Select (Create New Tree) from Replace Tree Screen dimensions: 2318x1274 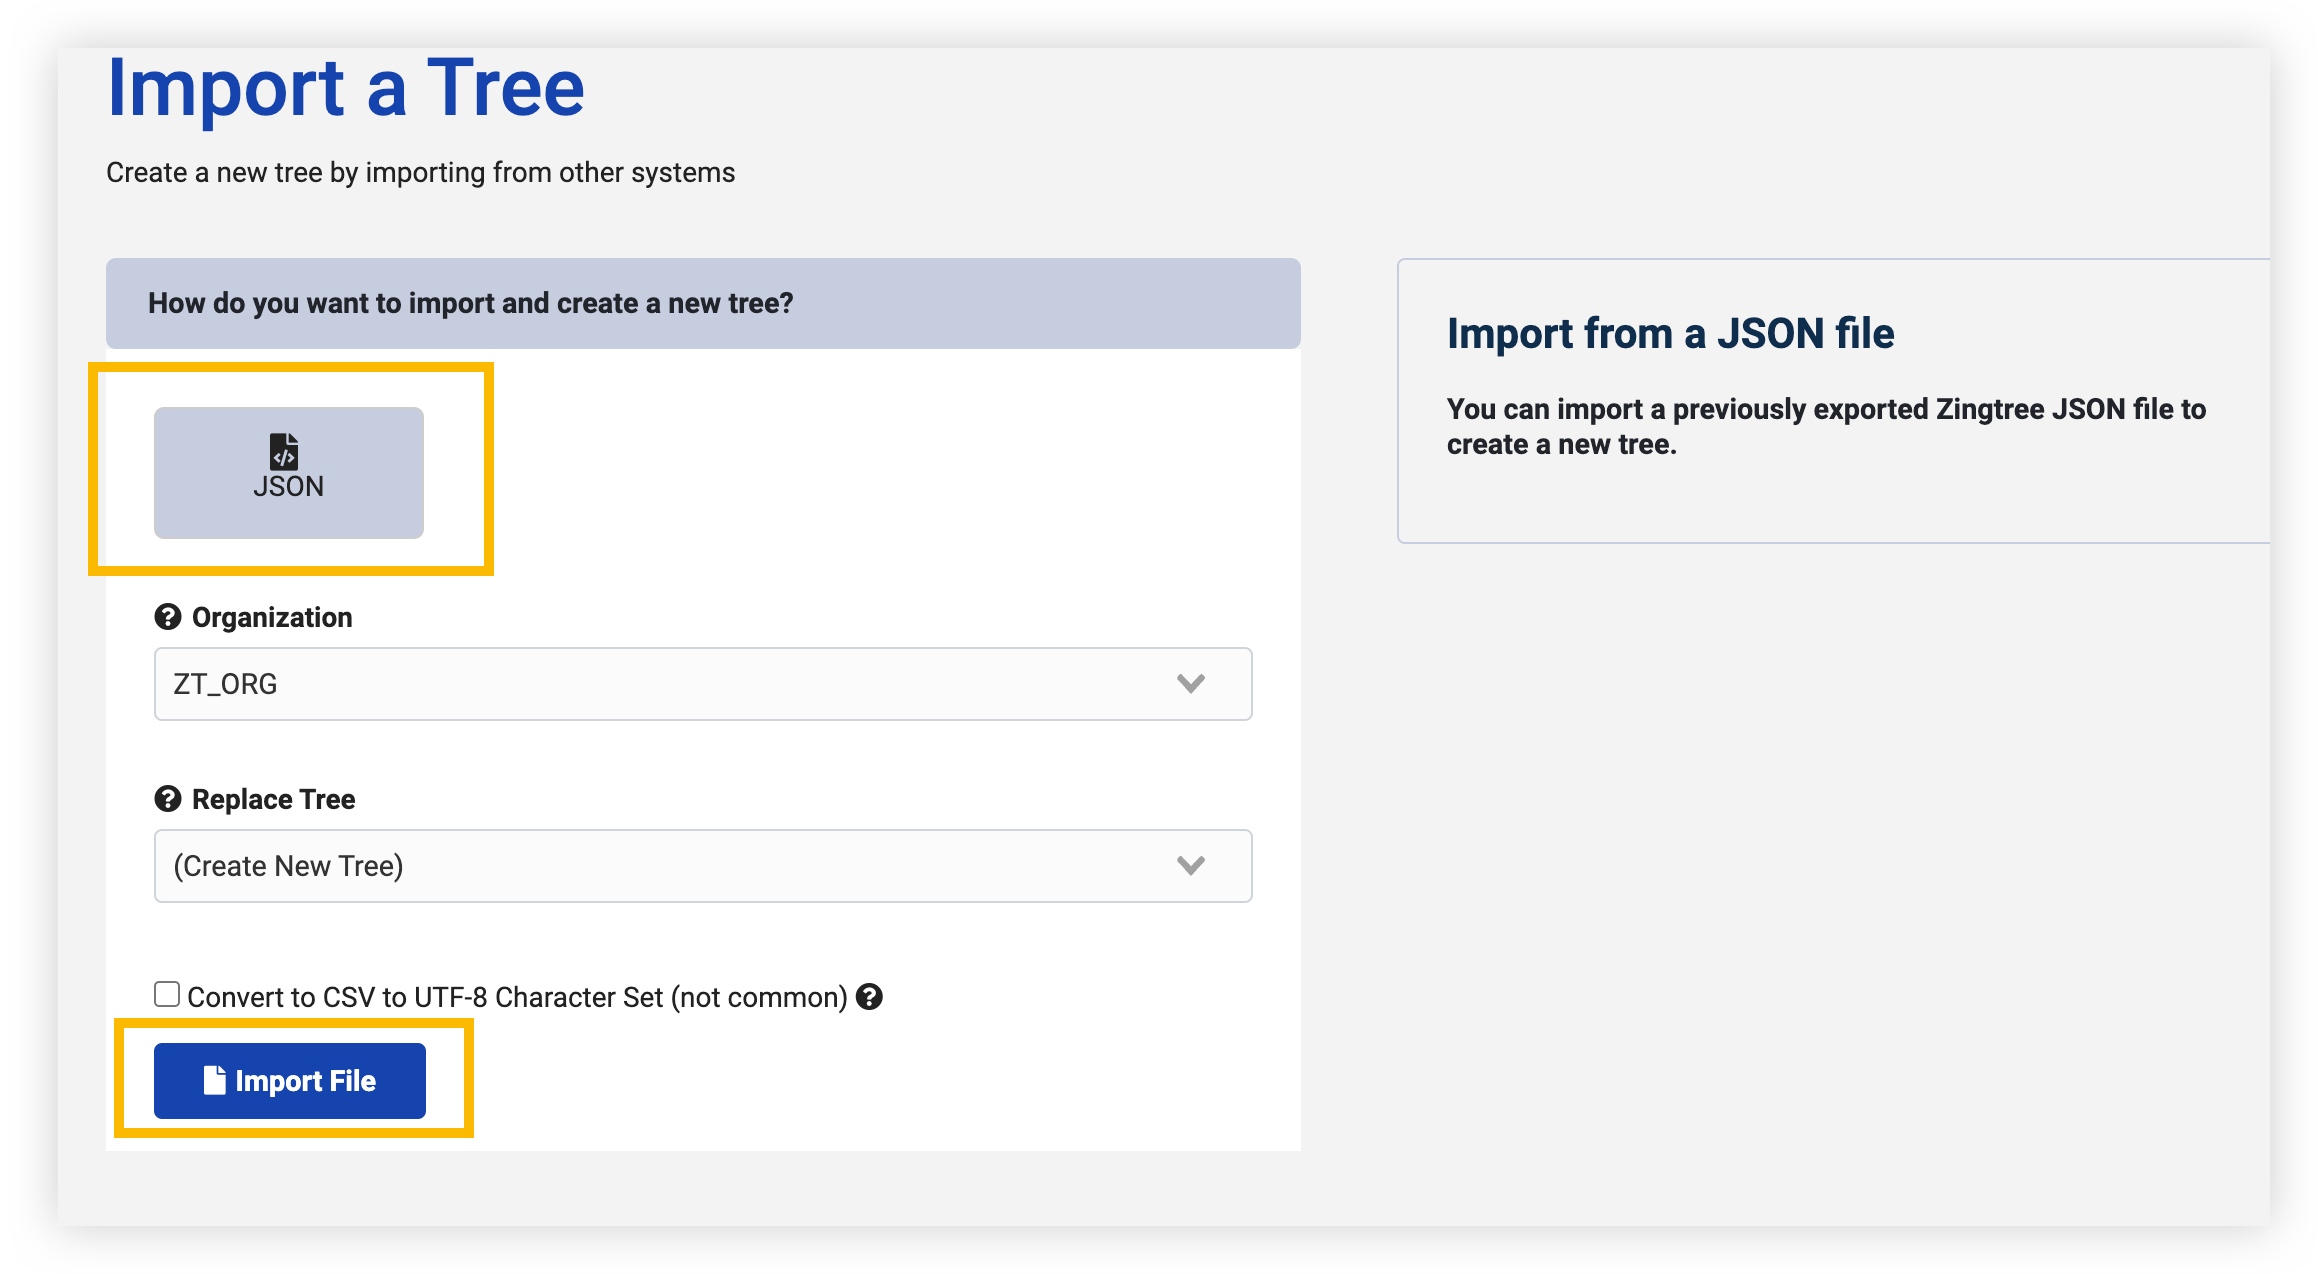(700, 865)
